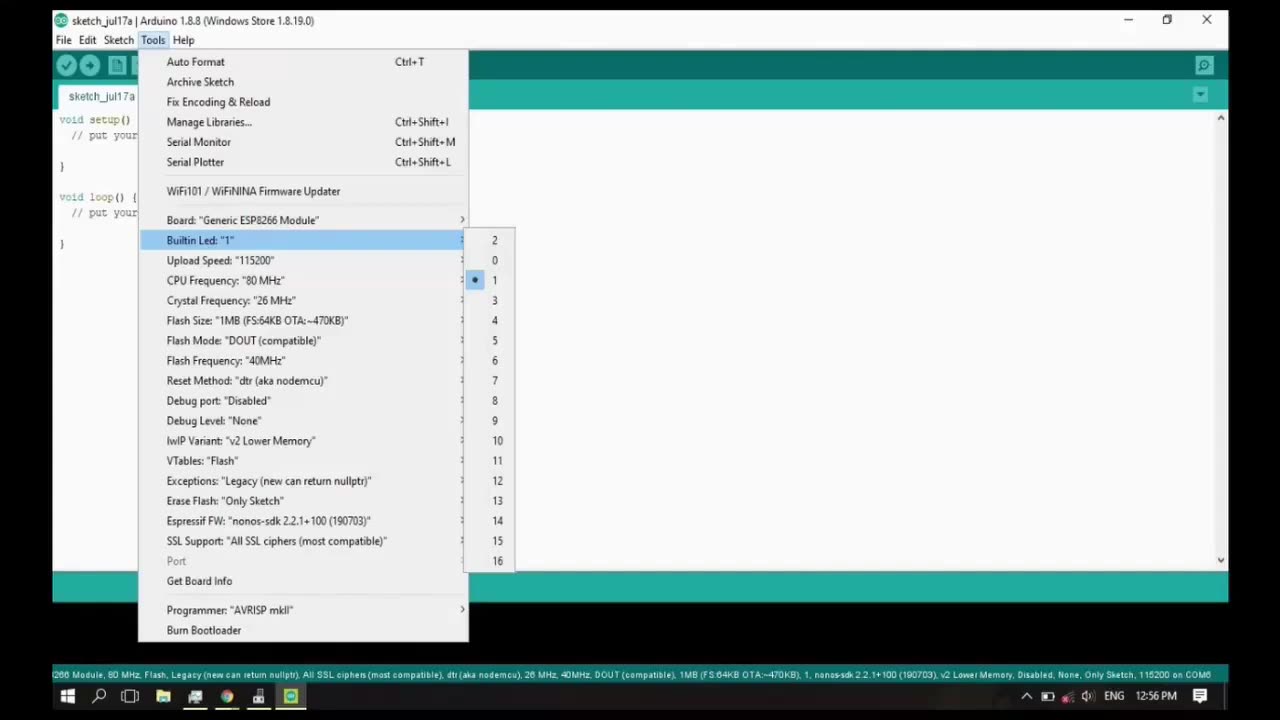Screen dimensions: 1280x720
Task: Expand the Upload Speed "115200" submenu
Action: click(303, 260)
